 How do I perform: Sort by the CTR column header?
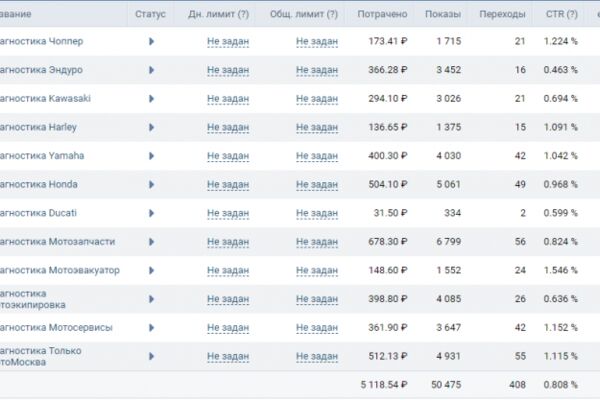562,14
